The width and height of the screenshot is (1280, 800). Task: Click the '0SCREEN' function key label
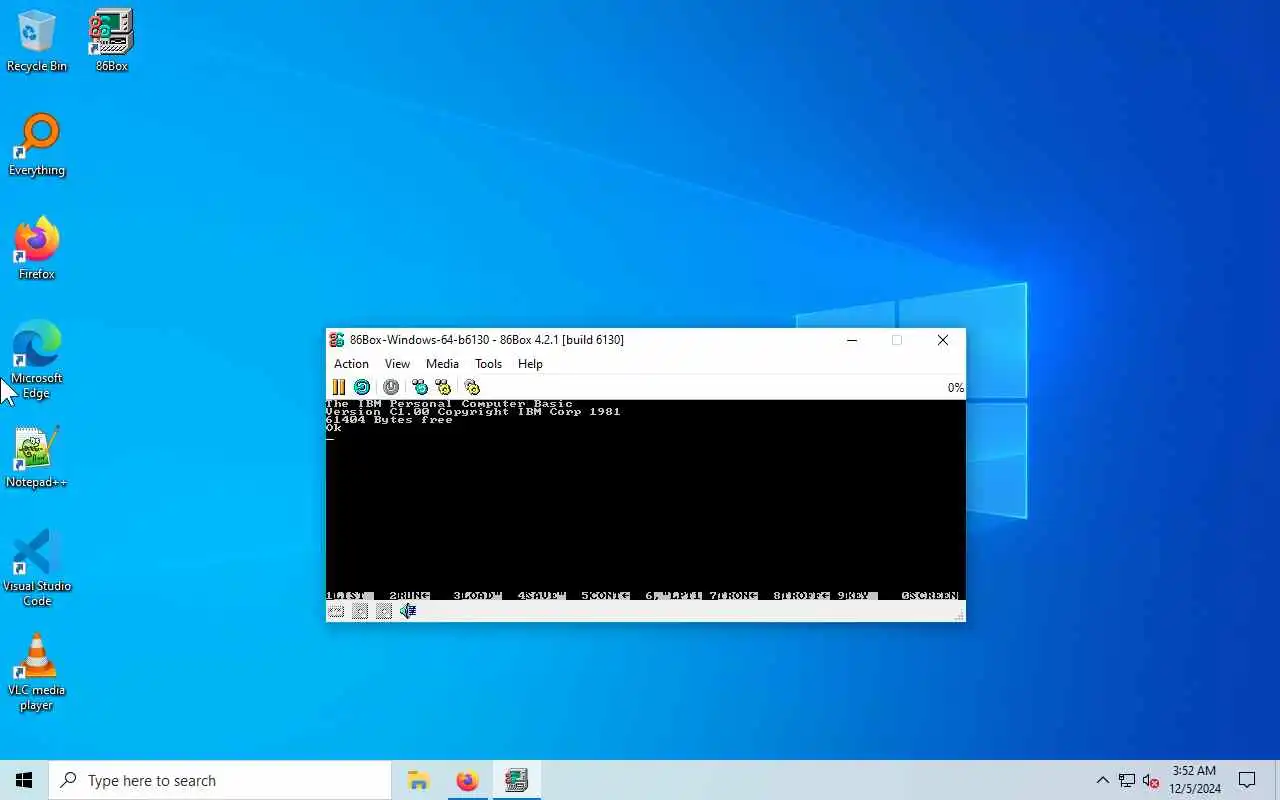[x=930, y=596]
